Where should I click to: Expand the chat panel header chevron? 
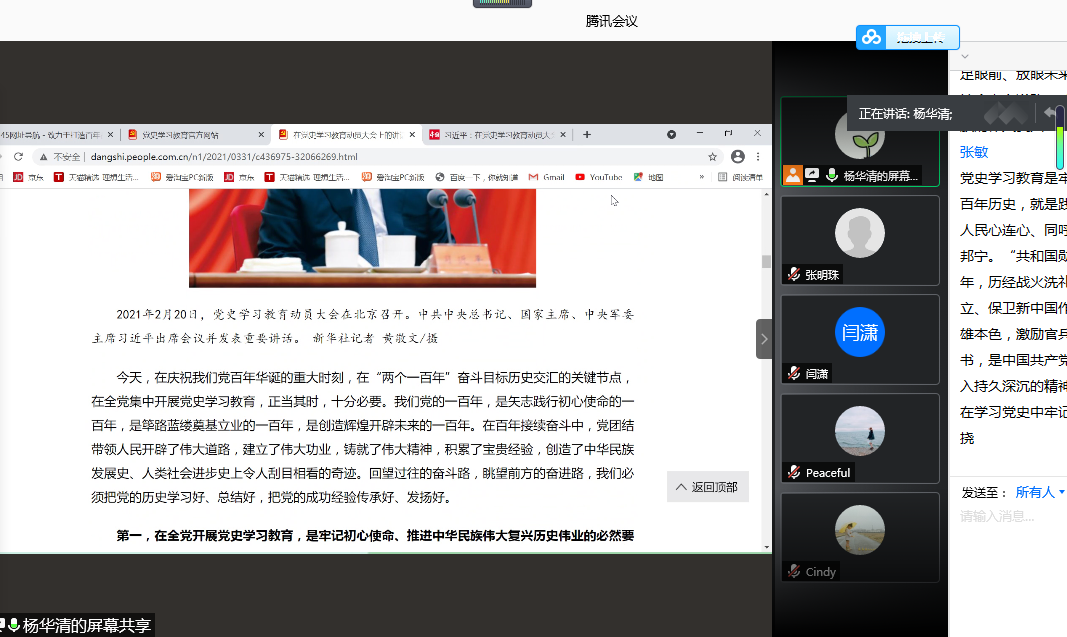click(x=965, y=56)
